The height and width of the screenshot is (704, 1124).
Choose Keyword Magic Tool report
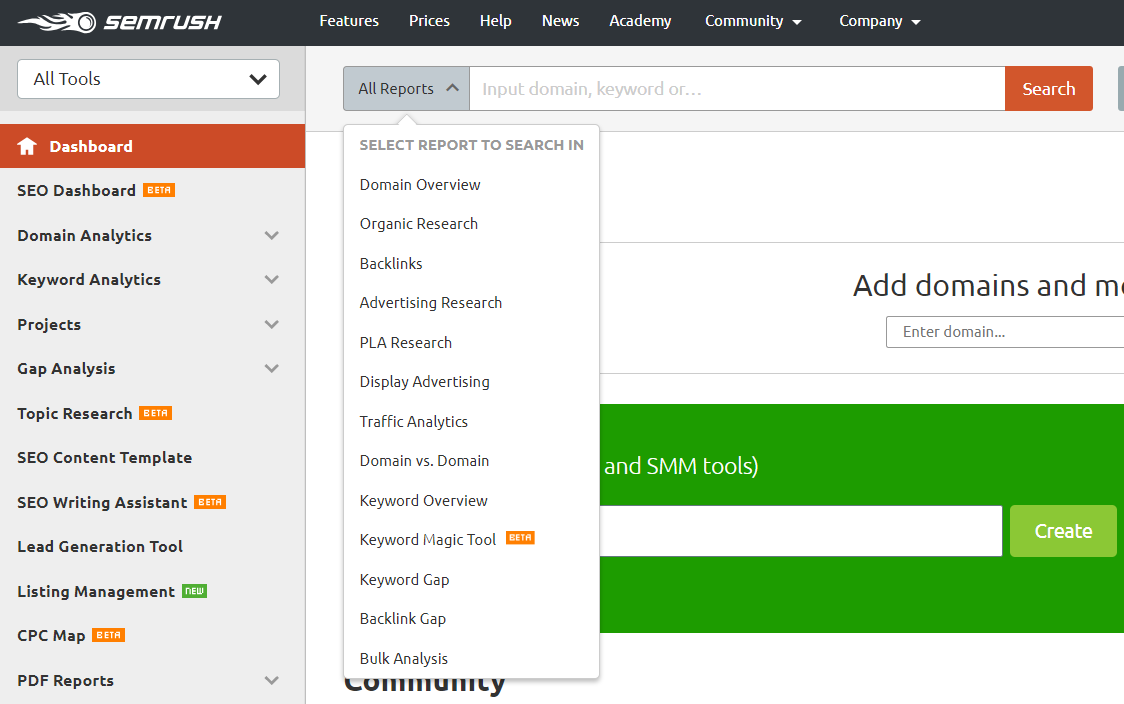tap(428, 540)
